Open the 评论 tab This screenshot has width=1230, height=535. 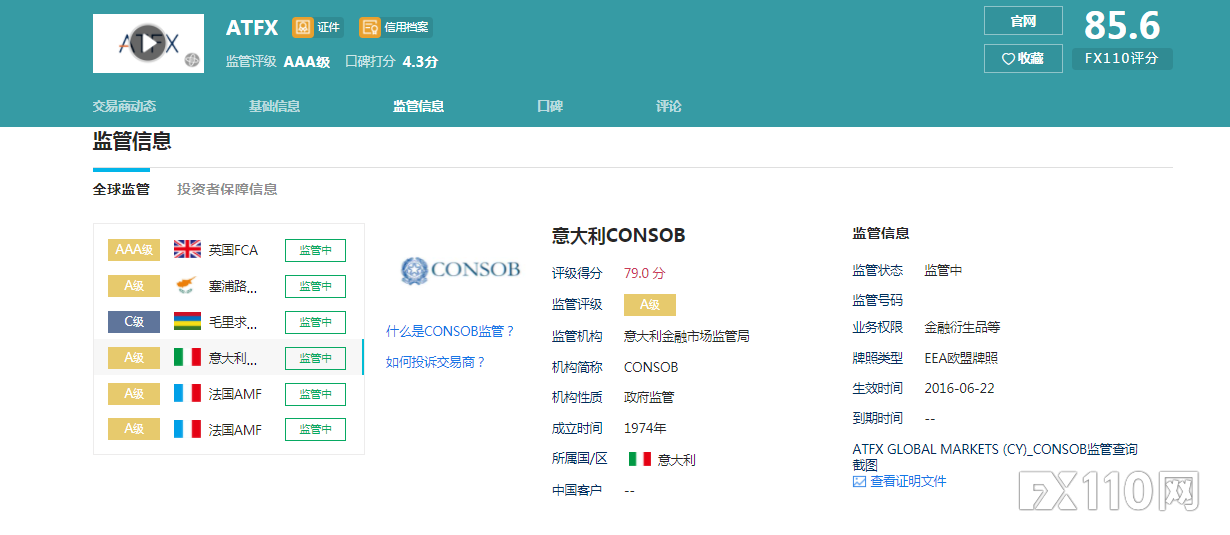click(669, 106)
